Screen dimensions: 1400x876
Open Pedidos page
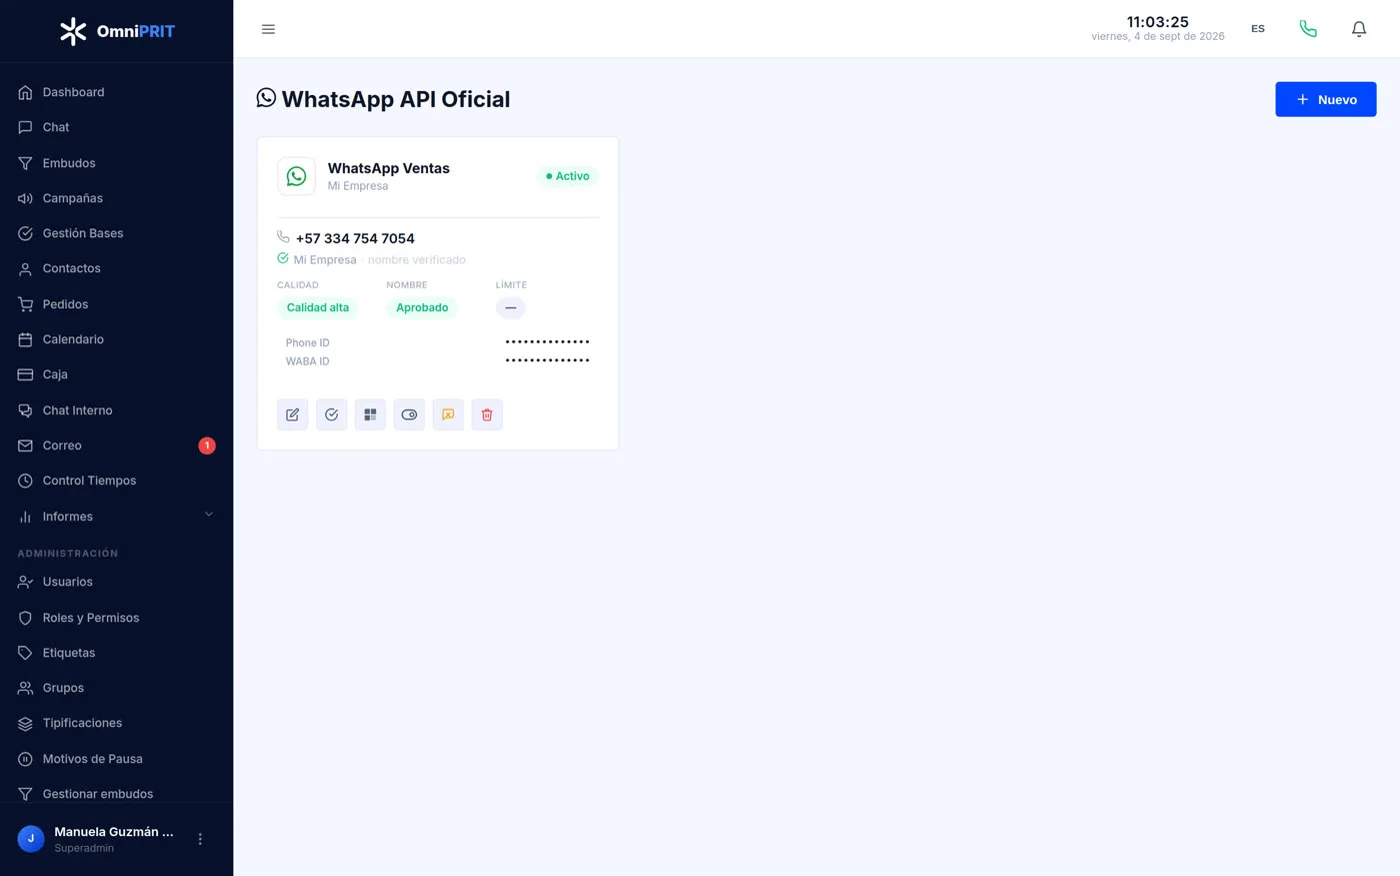[117, 304]
